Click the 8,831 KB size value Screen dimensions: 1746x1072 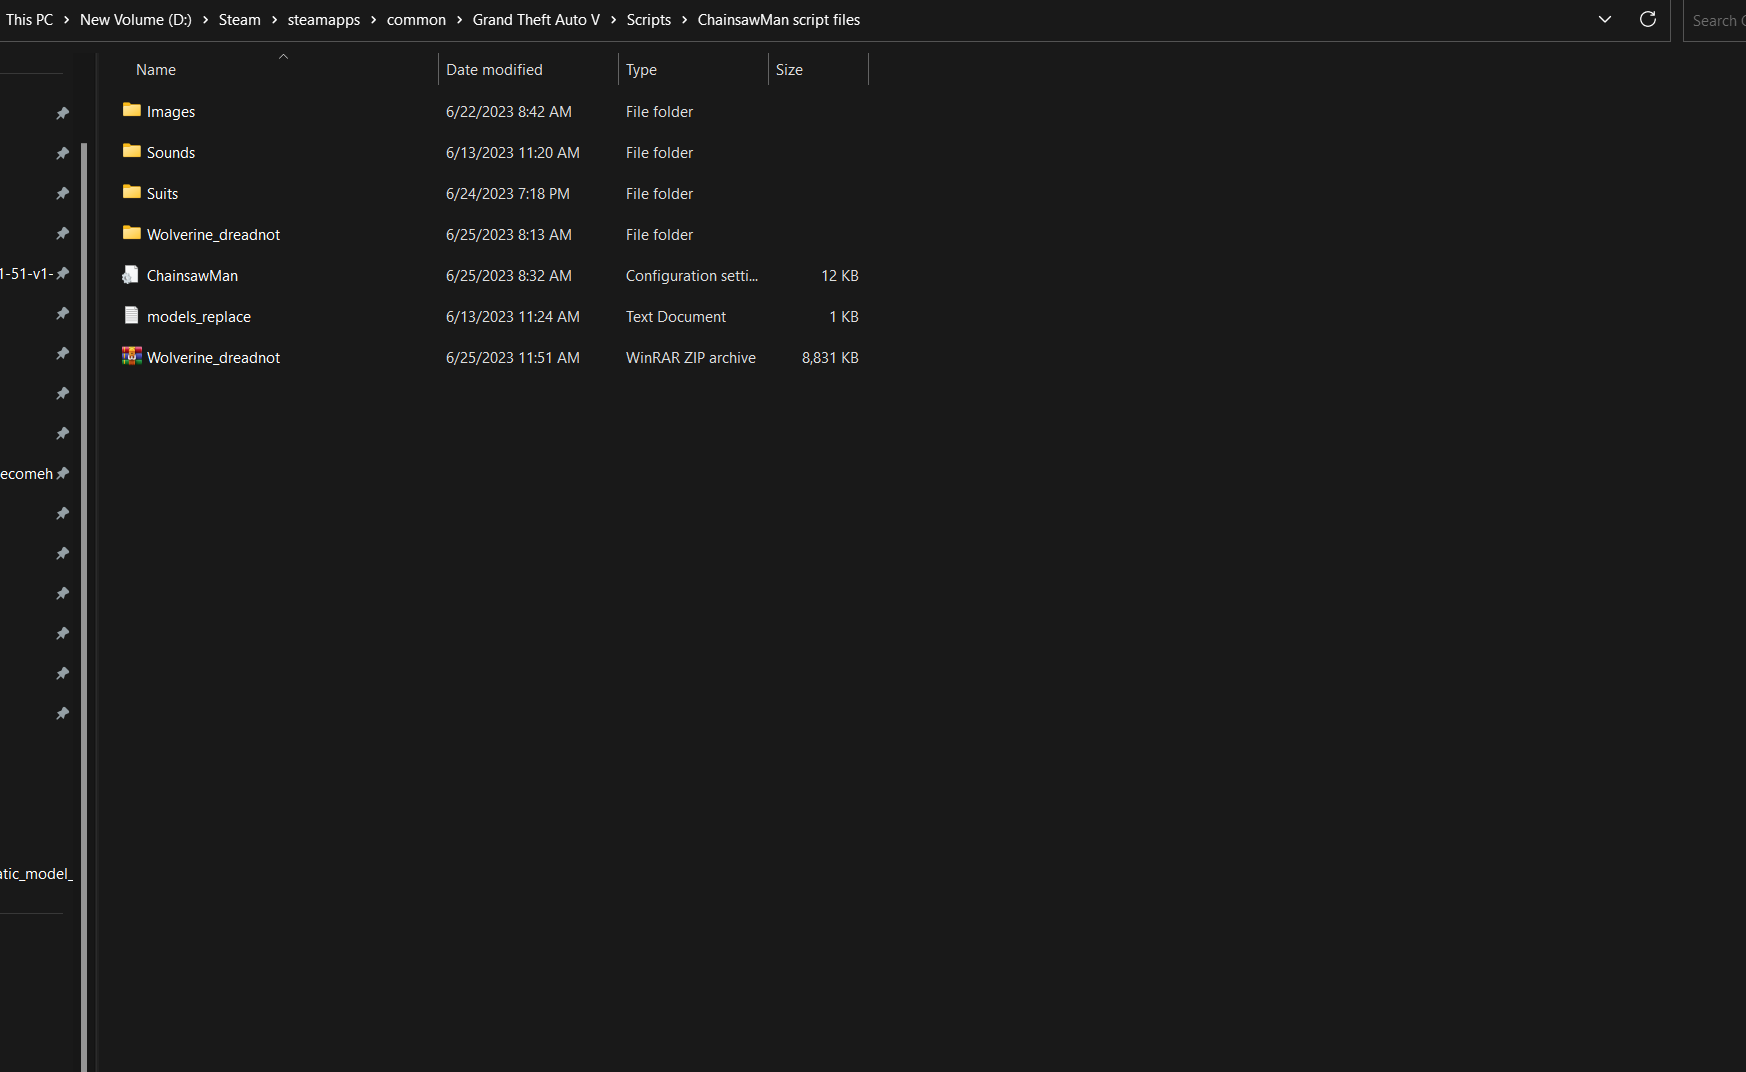[830, 358]
